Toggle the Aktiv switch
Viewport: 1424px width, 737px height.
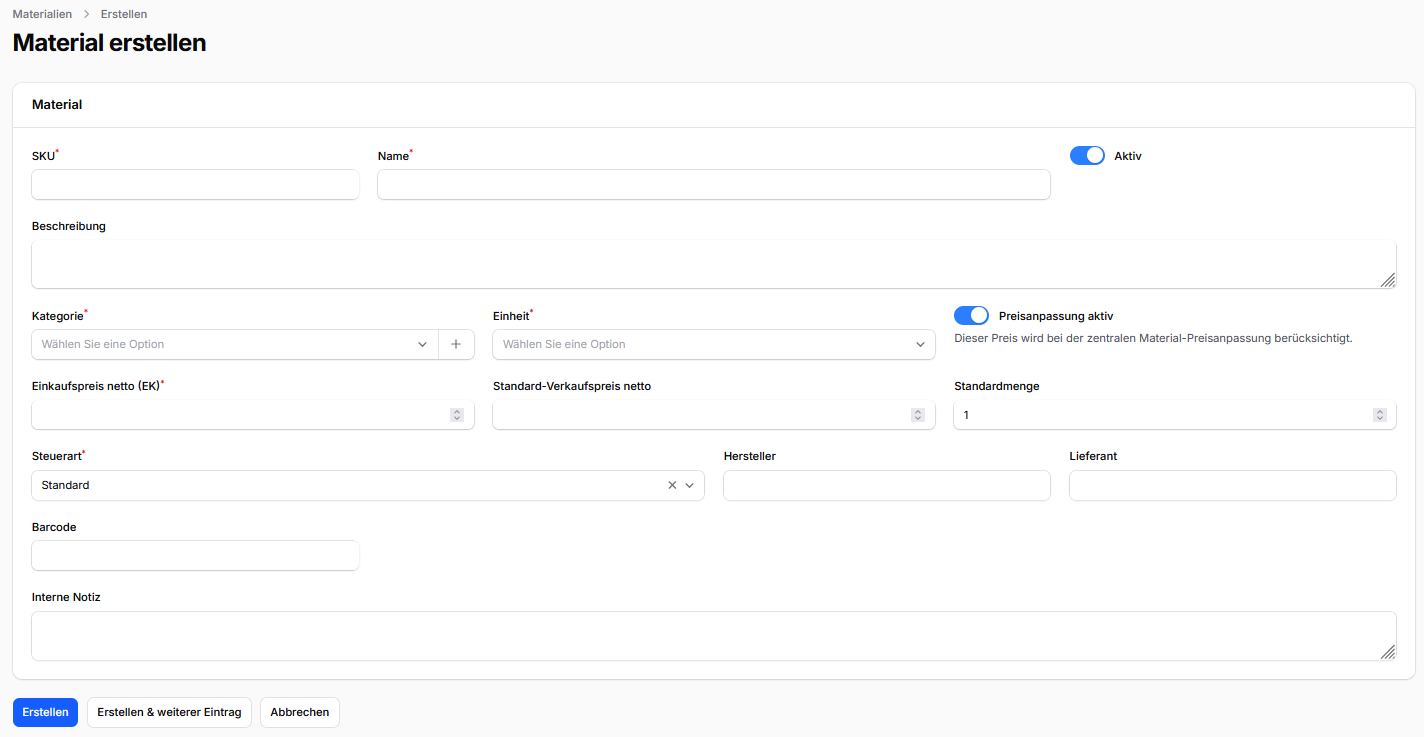click(x=1087, y=156)
